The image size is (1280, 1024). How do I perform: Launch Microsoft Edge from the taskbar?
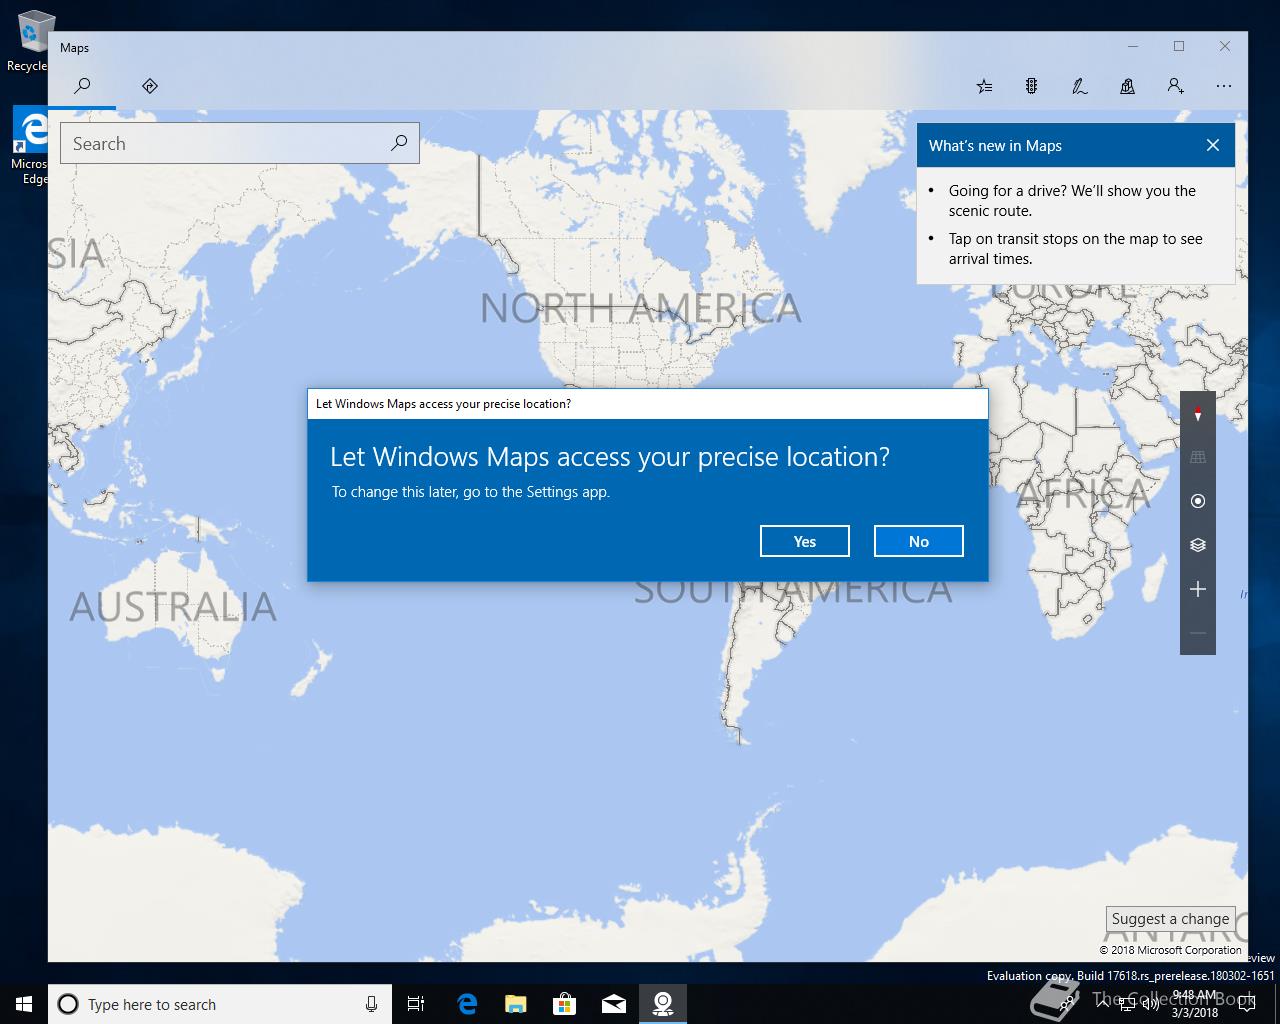[467, 1004]
